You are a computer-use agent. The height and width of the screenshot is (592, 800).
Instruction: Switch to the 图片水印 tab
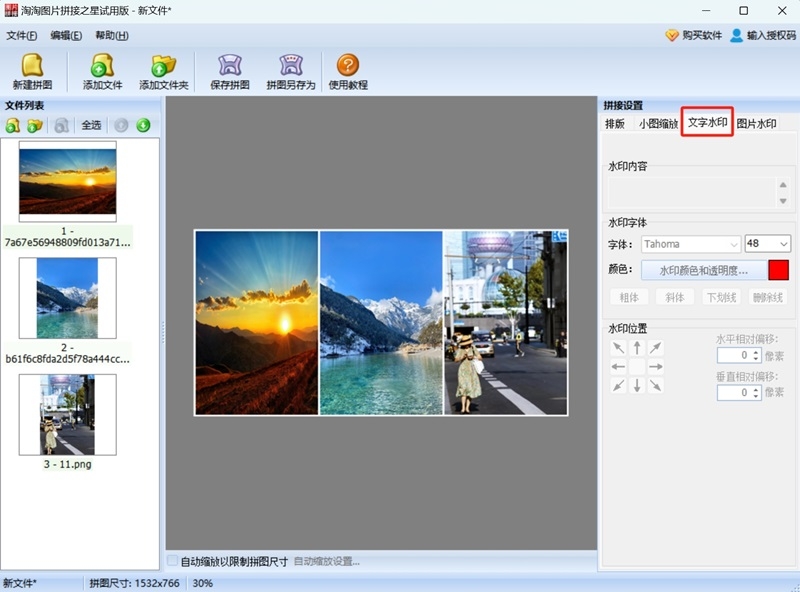tap(757, 124)
